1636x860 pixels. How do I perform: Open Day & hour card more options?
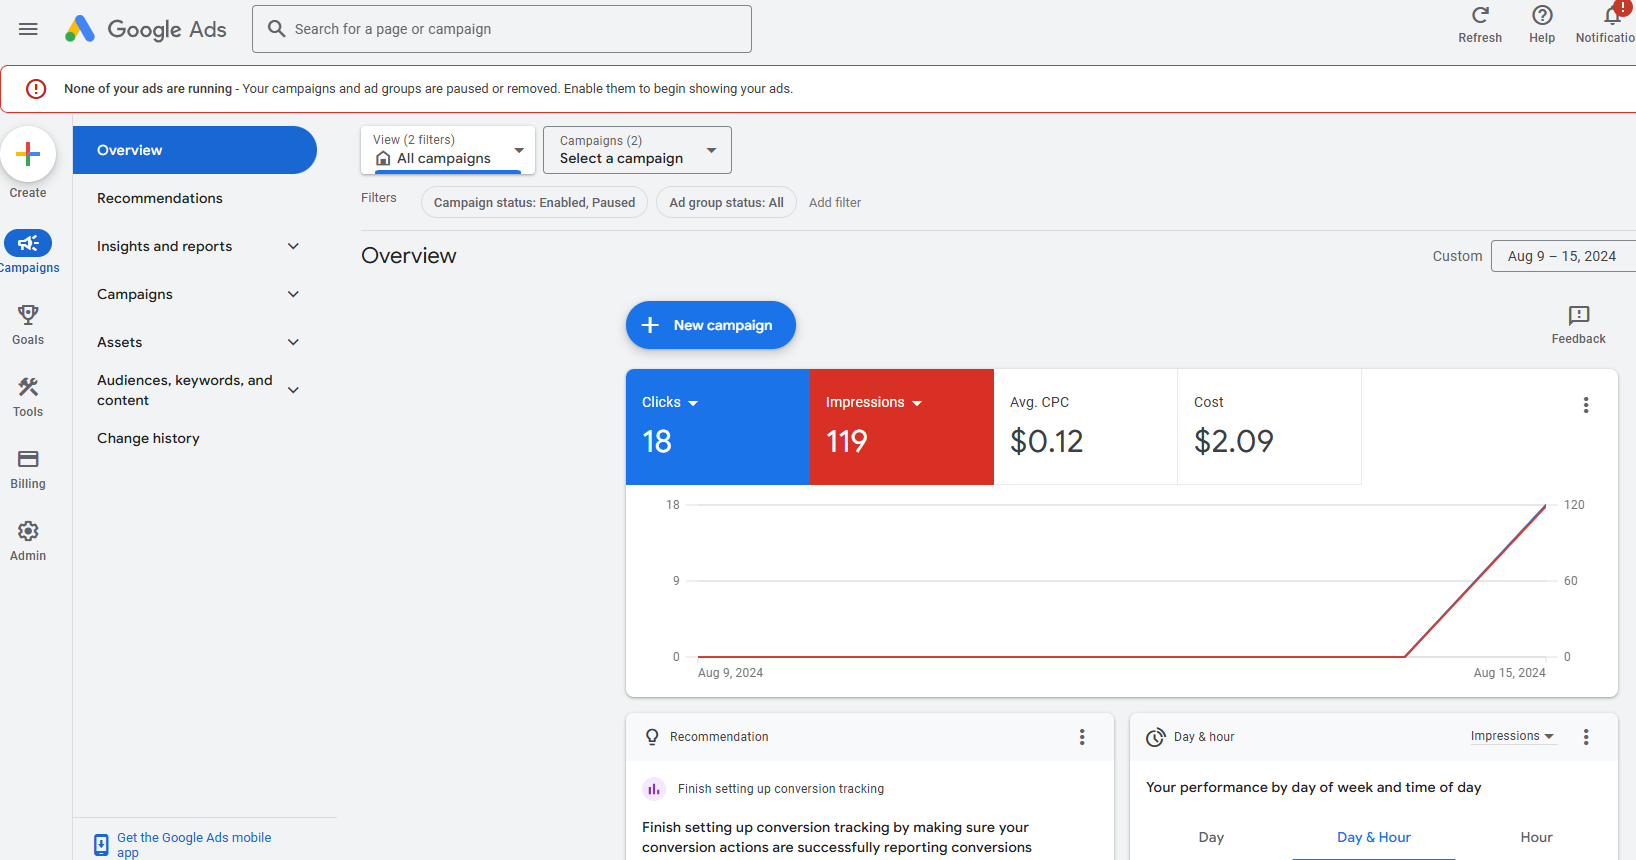[x=1586, y=737]
